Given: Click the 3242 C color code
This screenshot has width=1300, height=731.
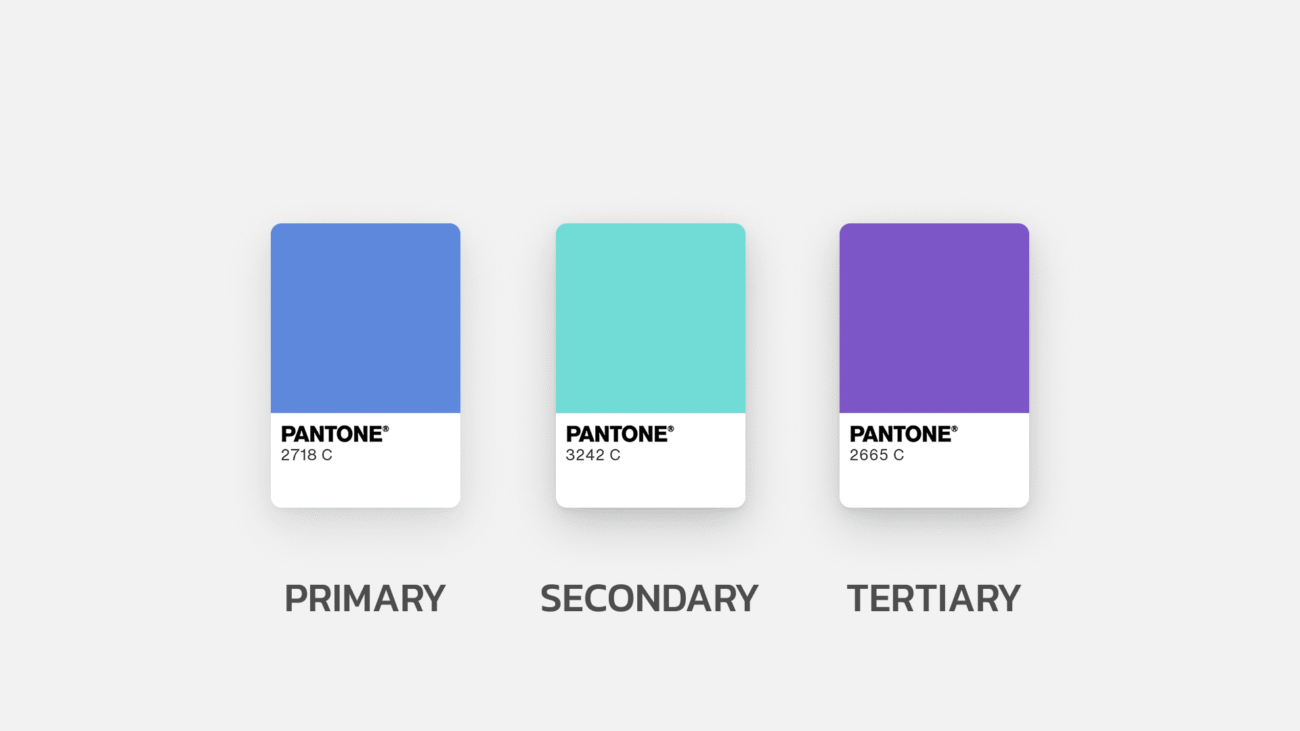Looking at the screenshot, I should (x=593, y=455).
